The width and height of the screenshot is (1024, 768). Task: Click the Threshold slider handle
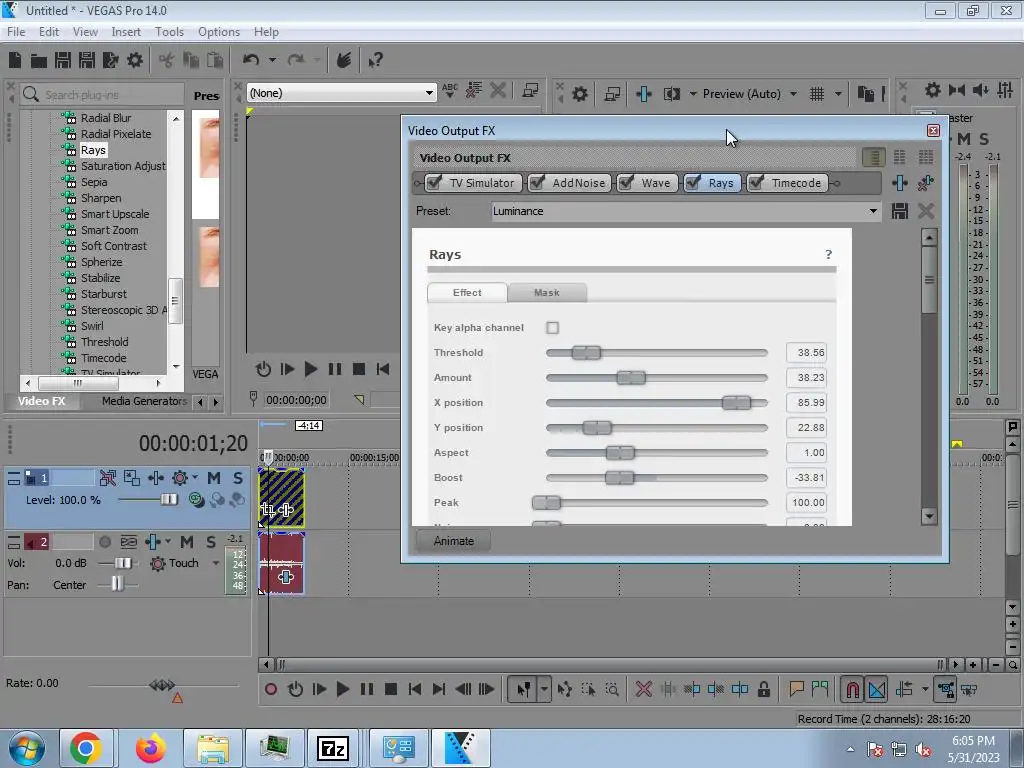(x=586, y=353)
